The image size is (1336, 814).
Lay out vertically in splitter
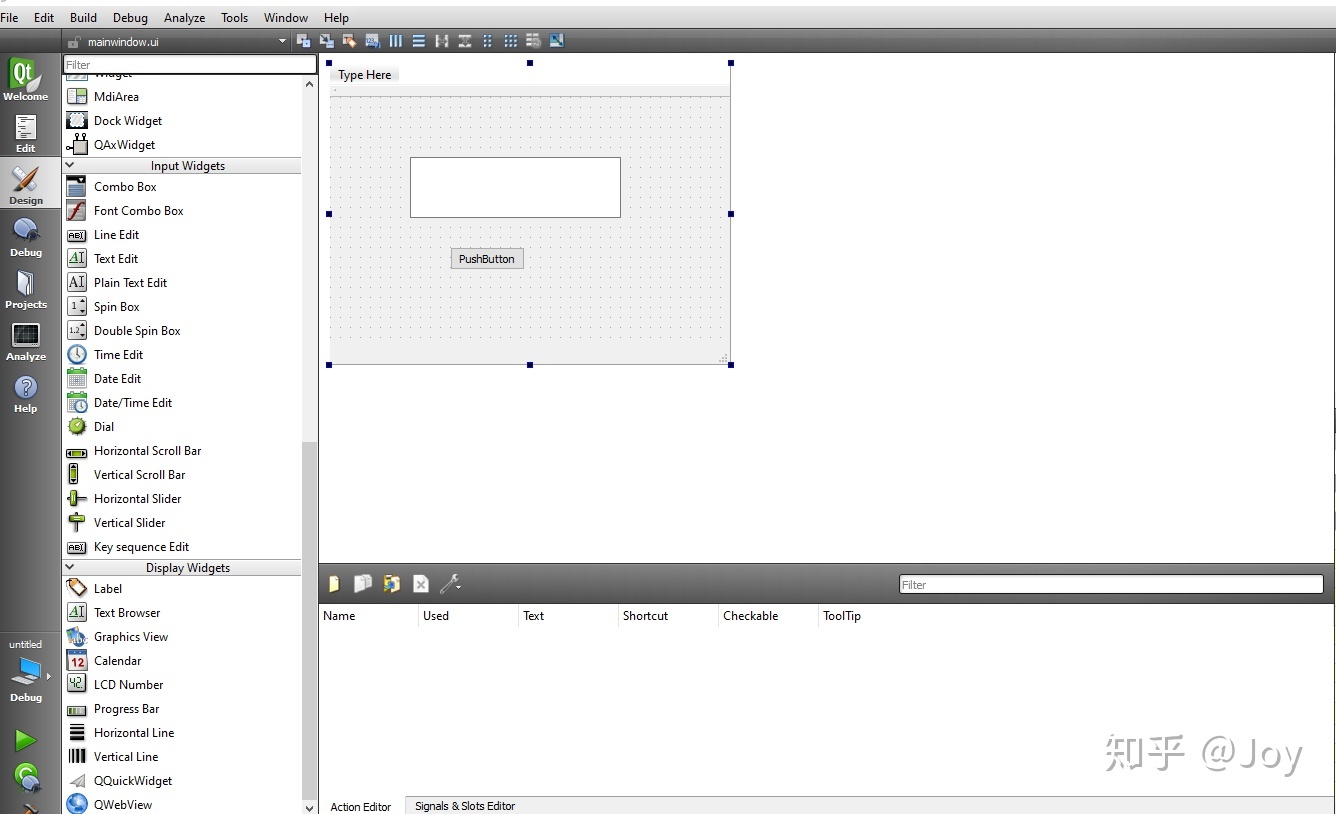[x=465, y=41]
